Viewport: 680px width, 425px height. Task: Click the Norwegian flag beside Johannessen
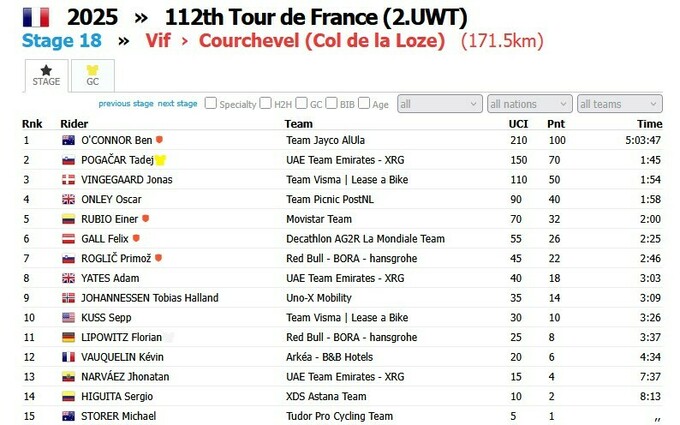pos(69,298)
